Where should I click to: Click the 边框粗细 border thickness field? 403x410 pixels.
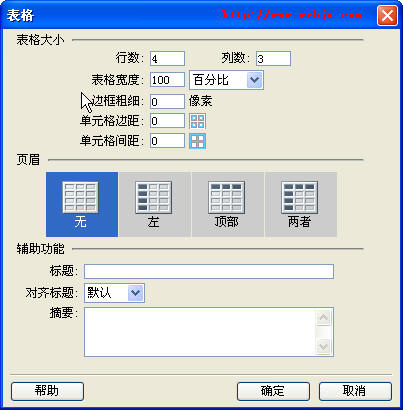(167, 101)
